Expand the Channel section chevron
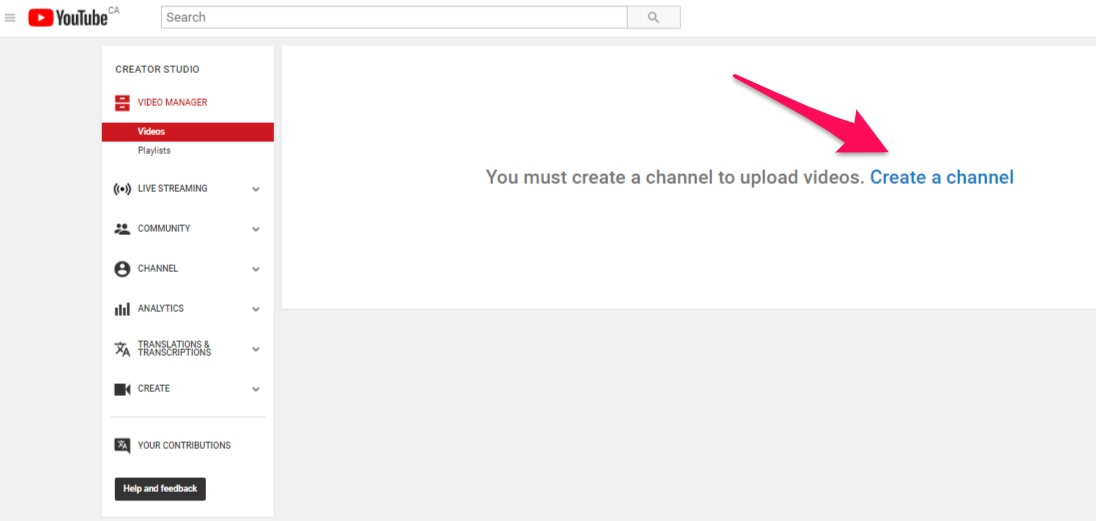Image resolution: width=1096 pixels, height=521 pixels. pos(256,269)
